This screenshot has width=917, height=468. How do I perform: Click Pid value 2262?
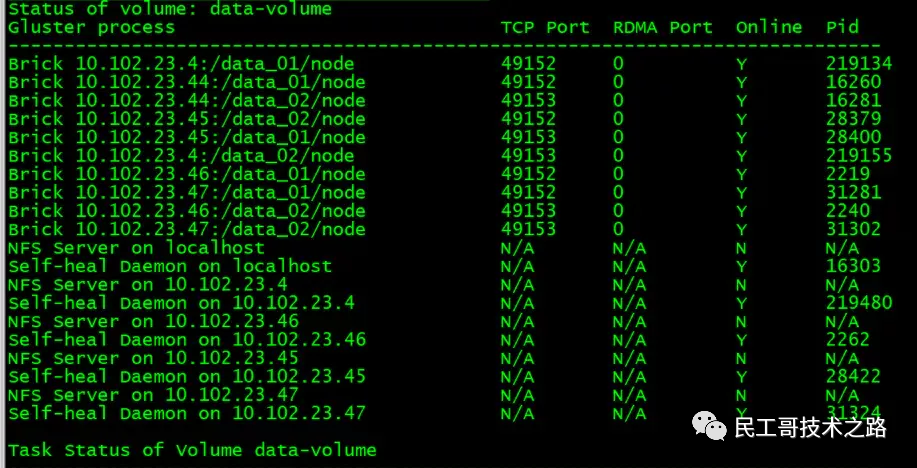(x=848, y=340)
